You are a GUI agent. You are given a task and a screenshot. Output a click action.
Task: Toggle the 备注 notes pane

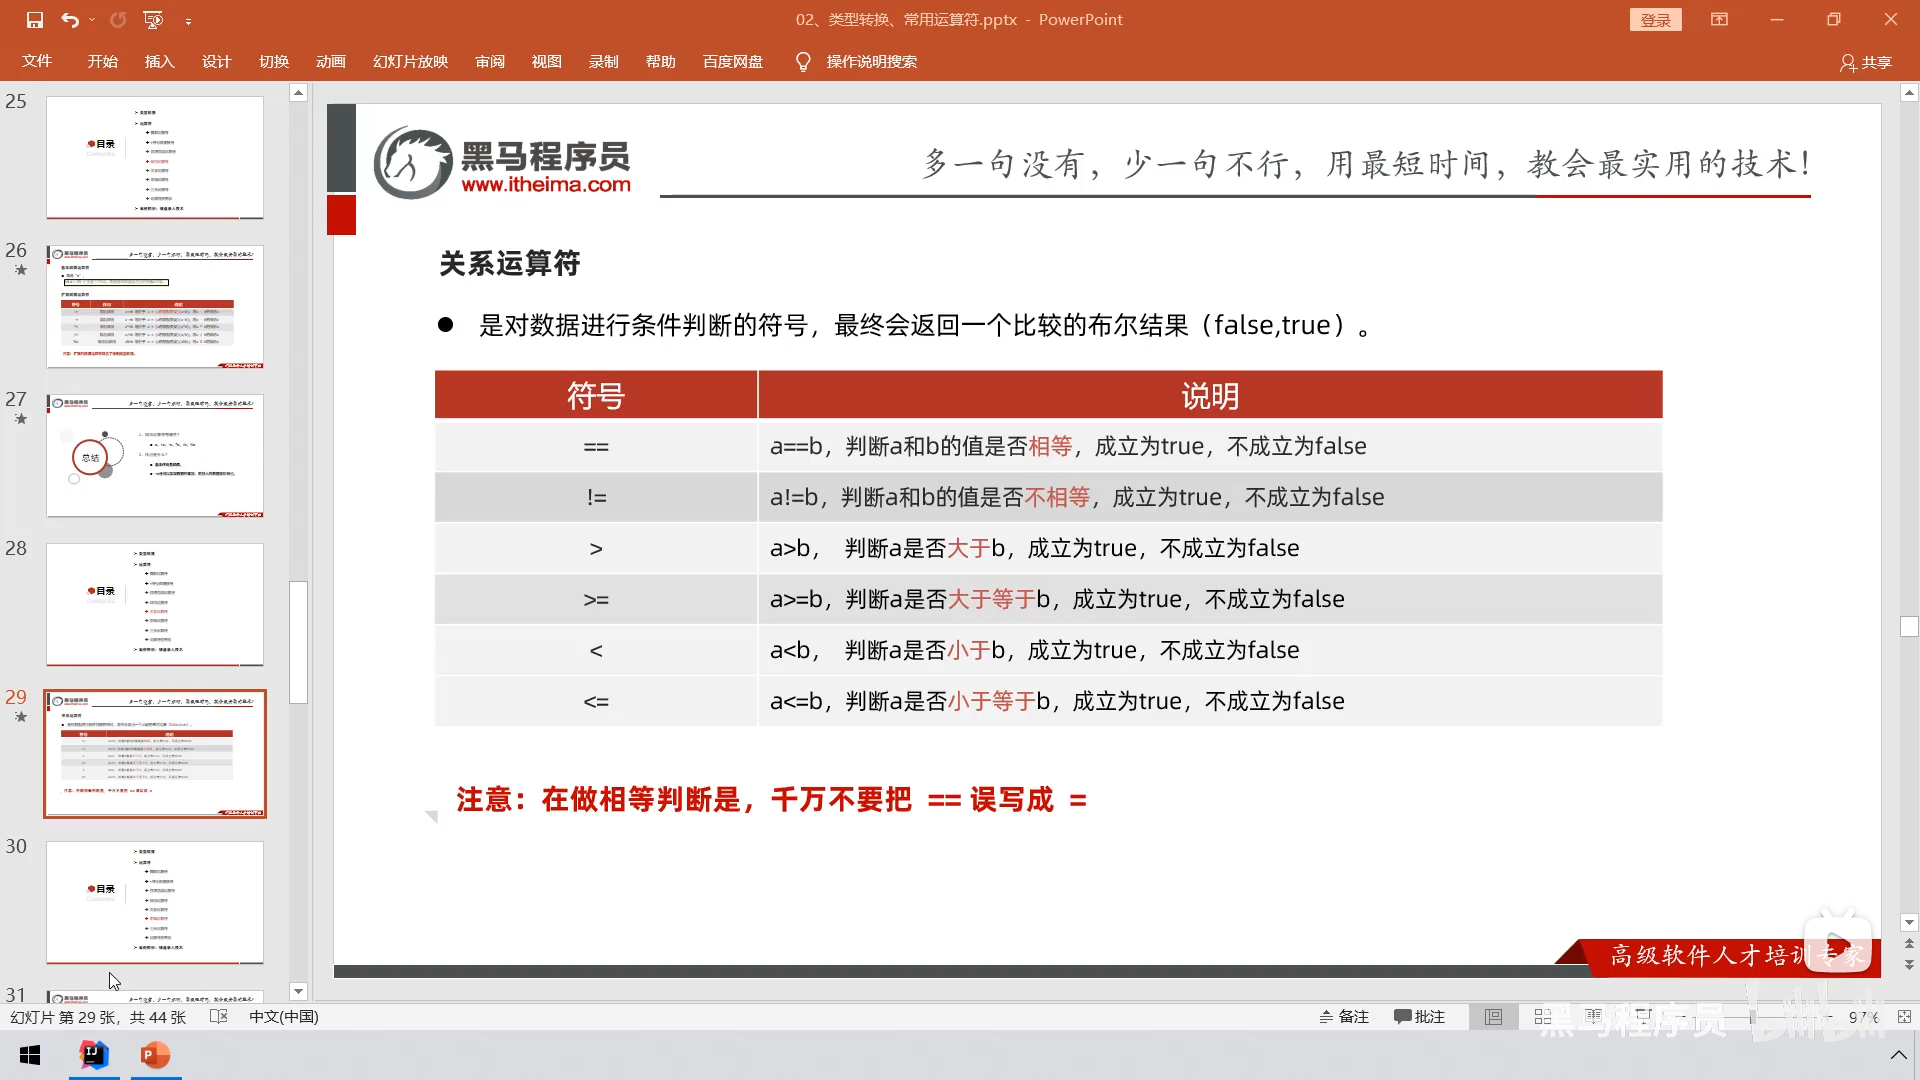click(1344, 1016)
